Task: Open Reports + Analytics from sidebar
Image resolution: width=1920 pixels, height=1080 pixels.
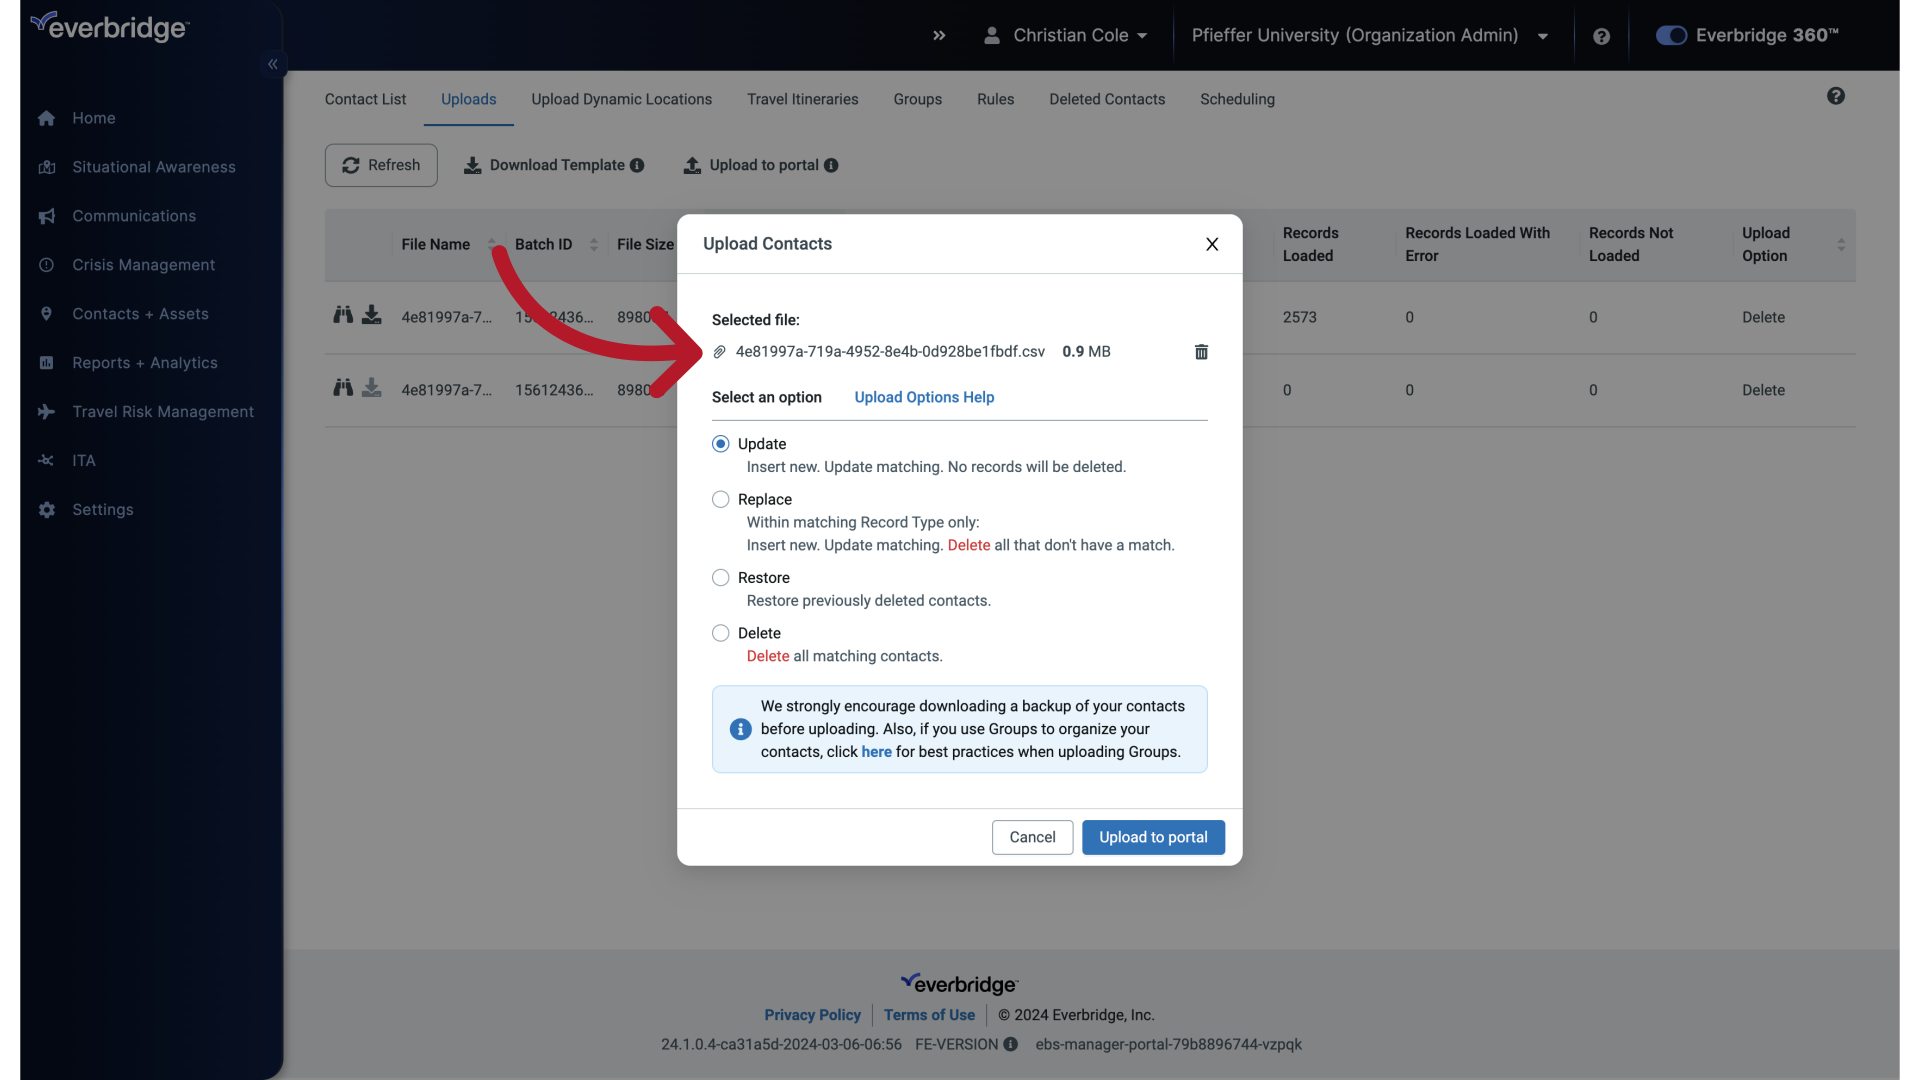Action: 46,362
